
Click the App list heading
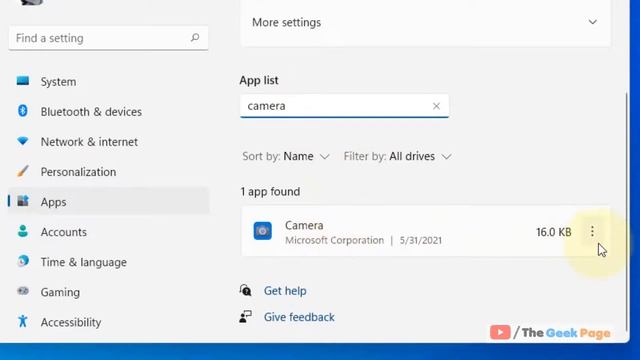tap(259, 80)
